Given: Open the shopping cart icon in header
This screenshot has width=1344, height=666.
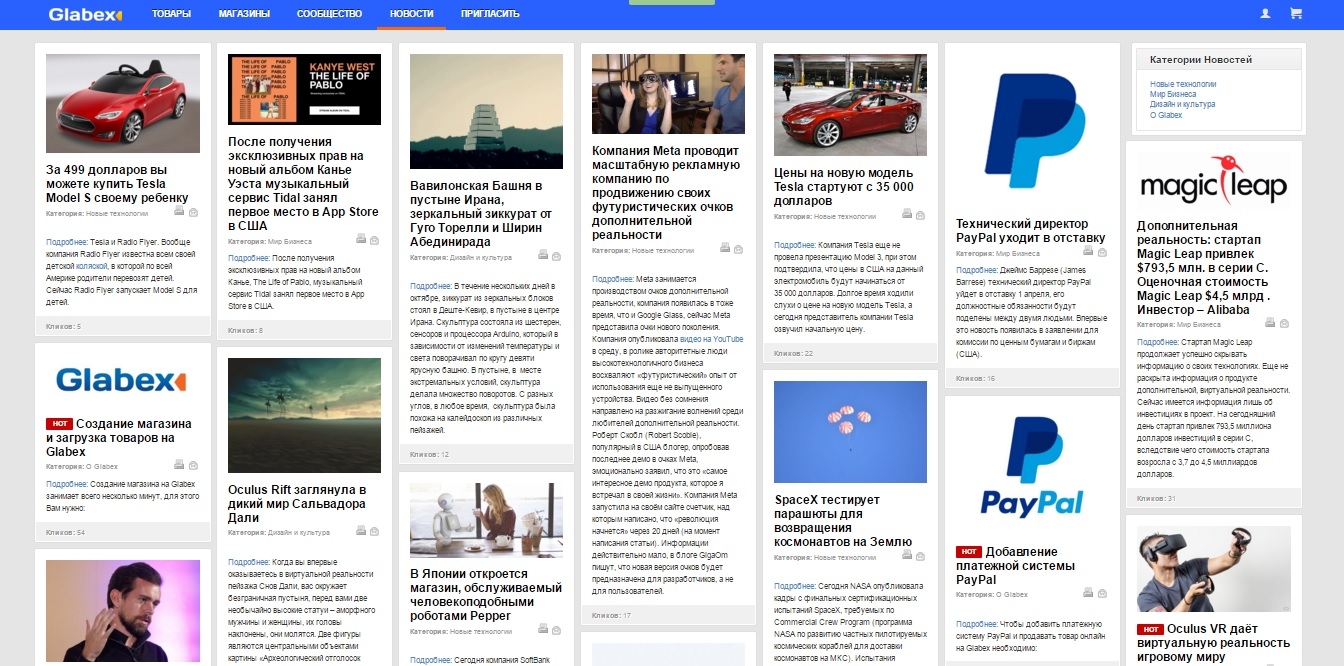Looking at the screenshot, I should [1296, 14].
